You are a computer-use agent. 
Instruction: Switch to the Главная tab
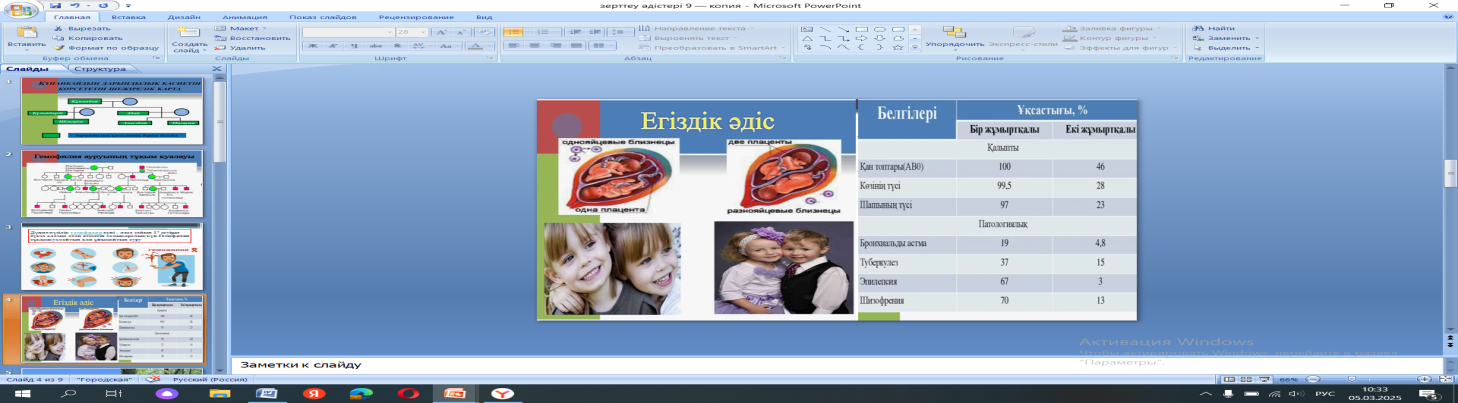pyautogui.click(x=70, y=17)
